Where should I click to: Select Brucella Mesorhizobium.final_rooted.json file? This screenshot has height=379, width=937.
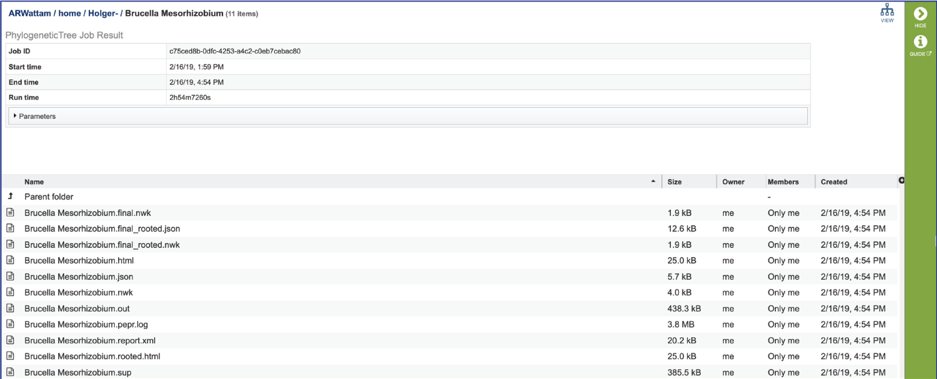(x=102, y=228)
